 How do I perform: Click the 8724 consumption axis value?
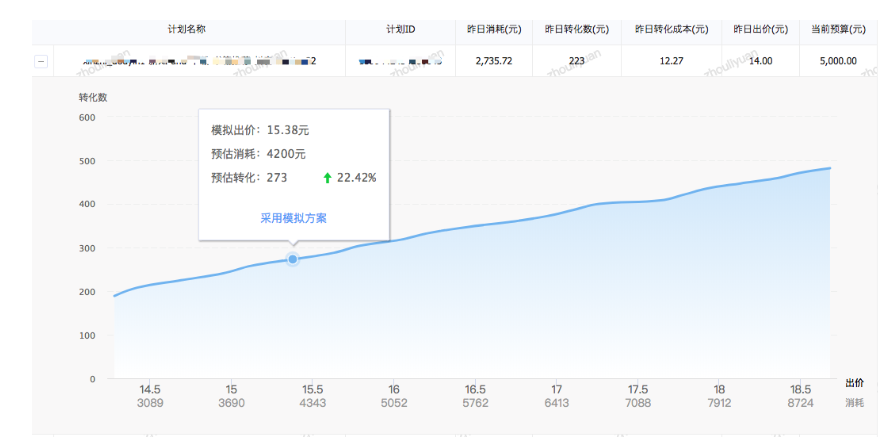pyautogui.click(x=800, y=403)
